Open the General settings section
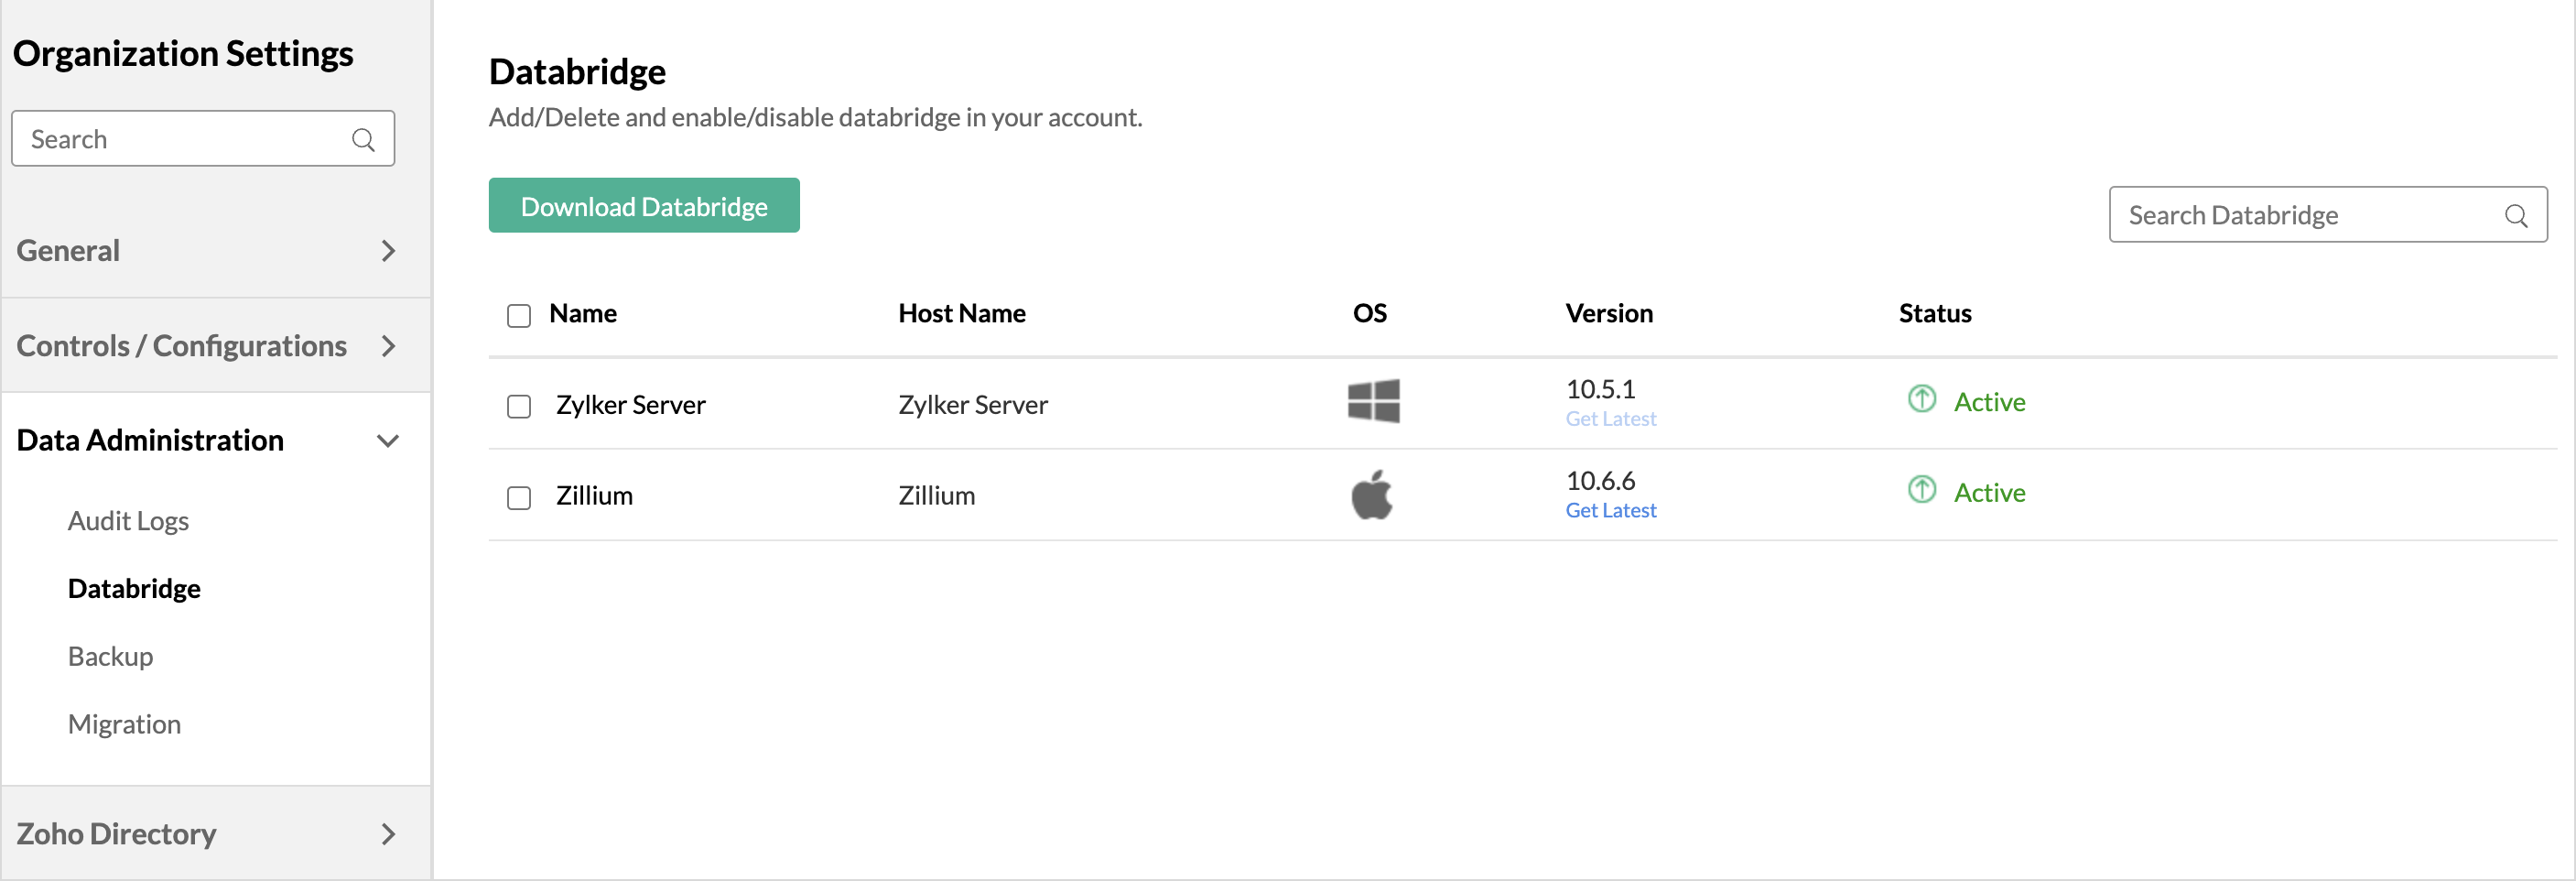 pyautogui.click(x=68, y=250)
